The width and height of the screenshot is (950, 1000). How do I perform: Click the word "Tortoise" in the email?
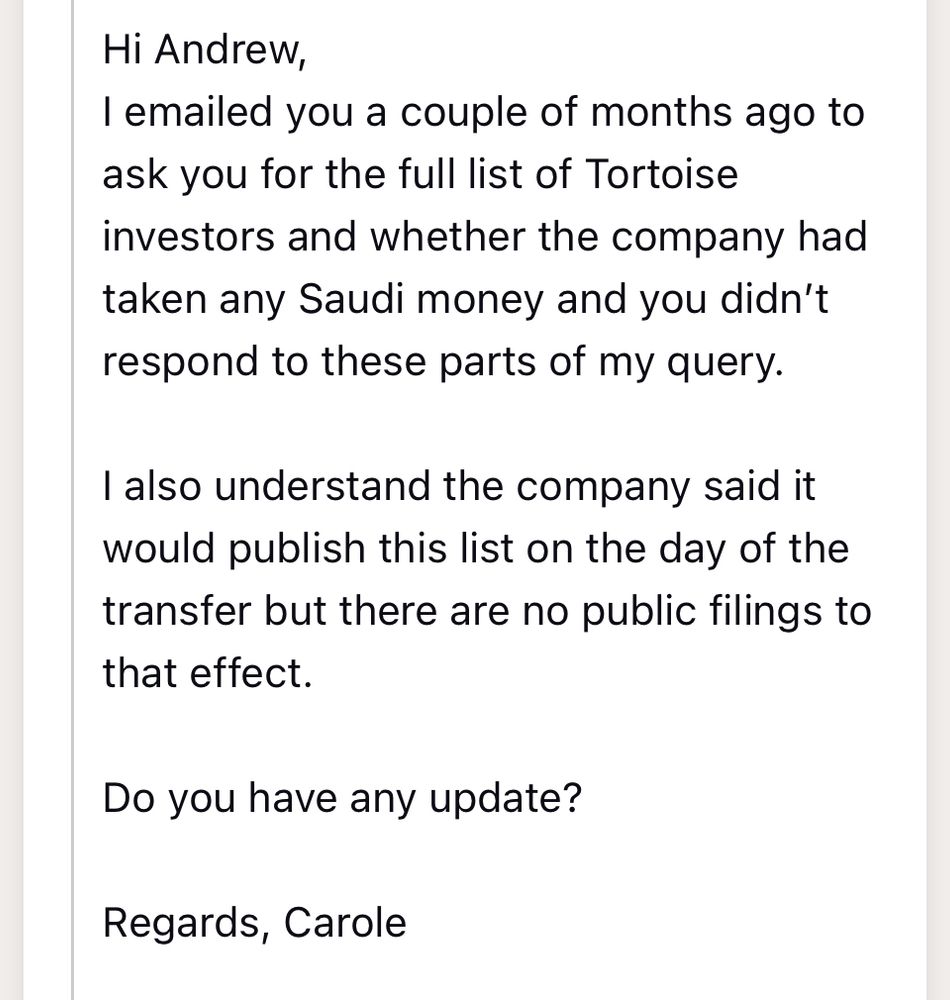pyautogui.click(x=661, y=174)
